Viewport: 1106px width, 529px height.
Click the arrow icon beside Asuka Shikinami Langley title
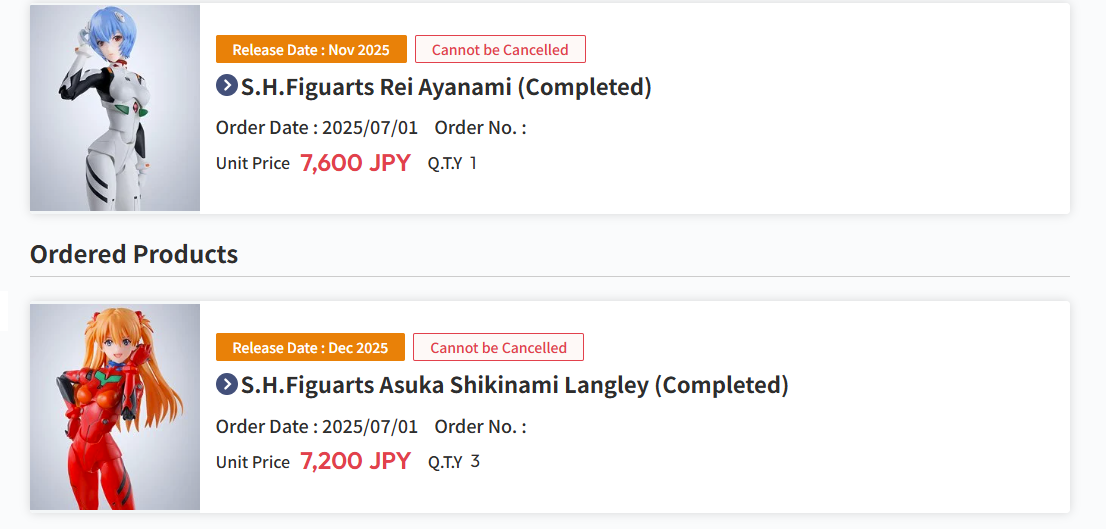coord(226,384)
